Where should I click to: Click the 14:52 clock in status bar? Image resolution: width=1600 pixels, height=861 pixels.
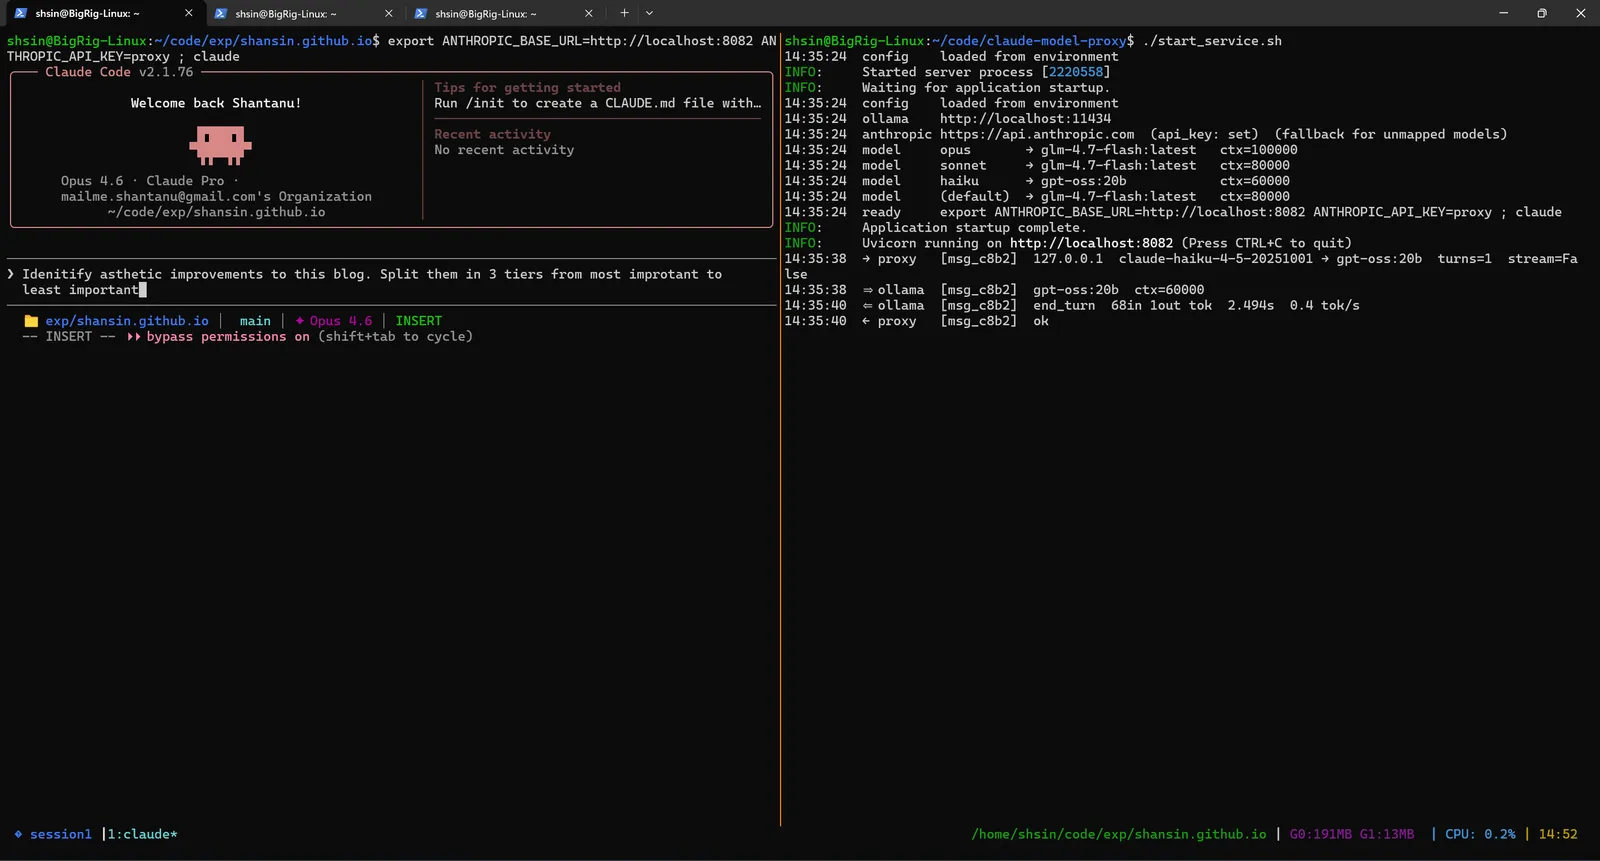(1558, 834)
